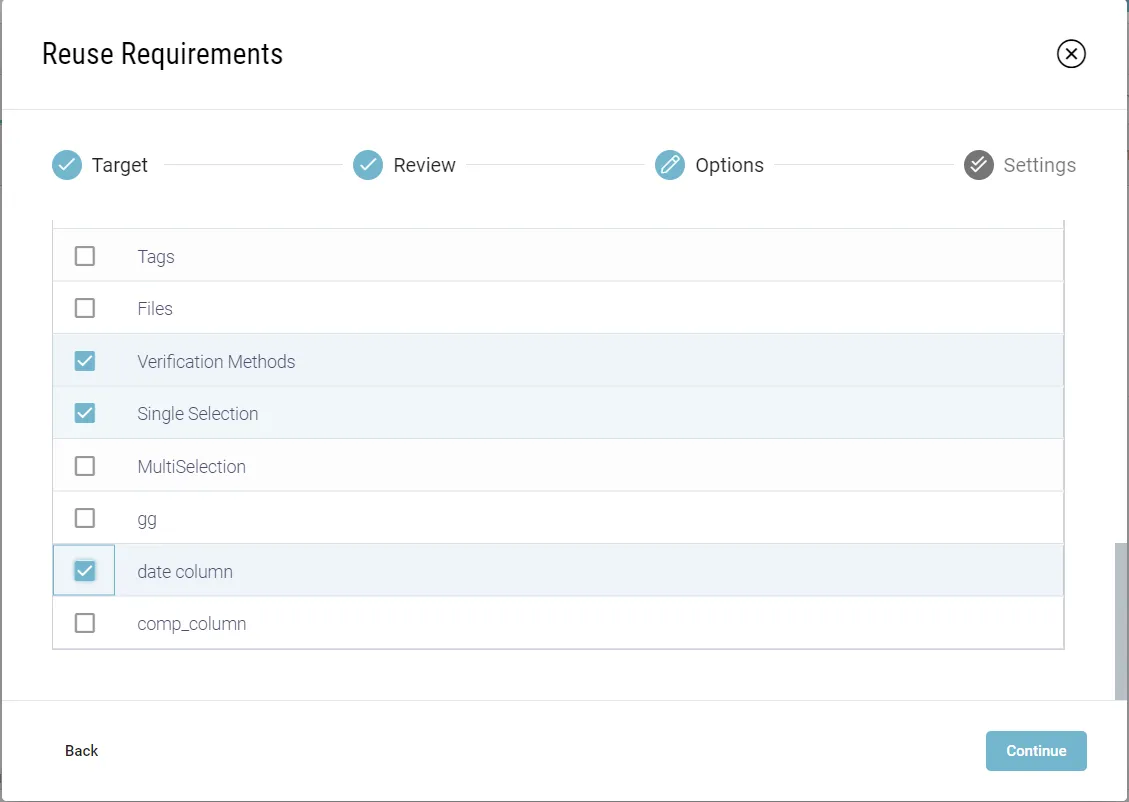The height and width of the screenshot is (802, 1129).
Task: Enable the gg checkbox
Action: pyautogui.click(x=85, y=518)
